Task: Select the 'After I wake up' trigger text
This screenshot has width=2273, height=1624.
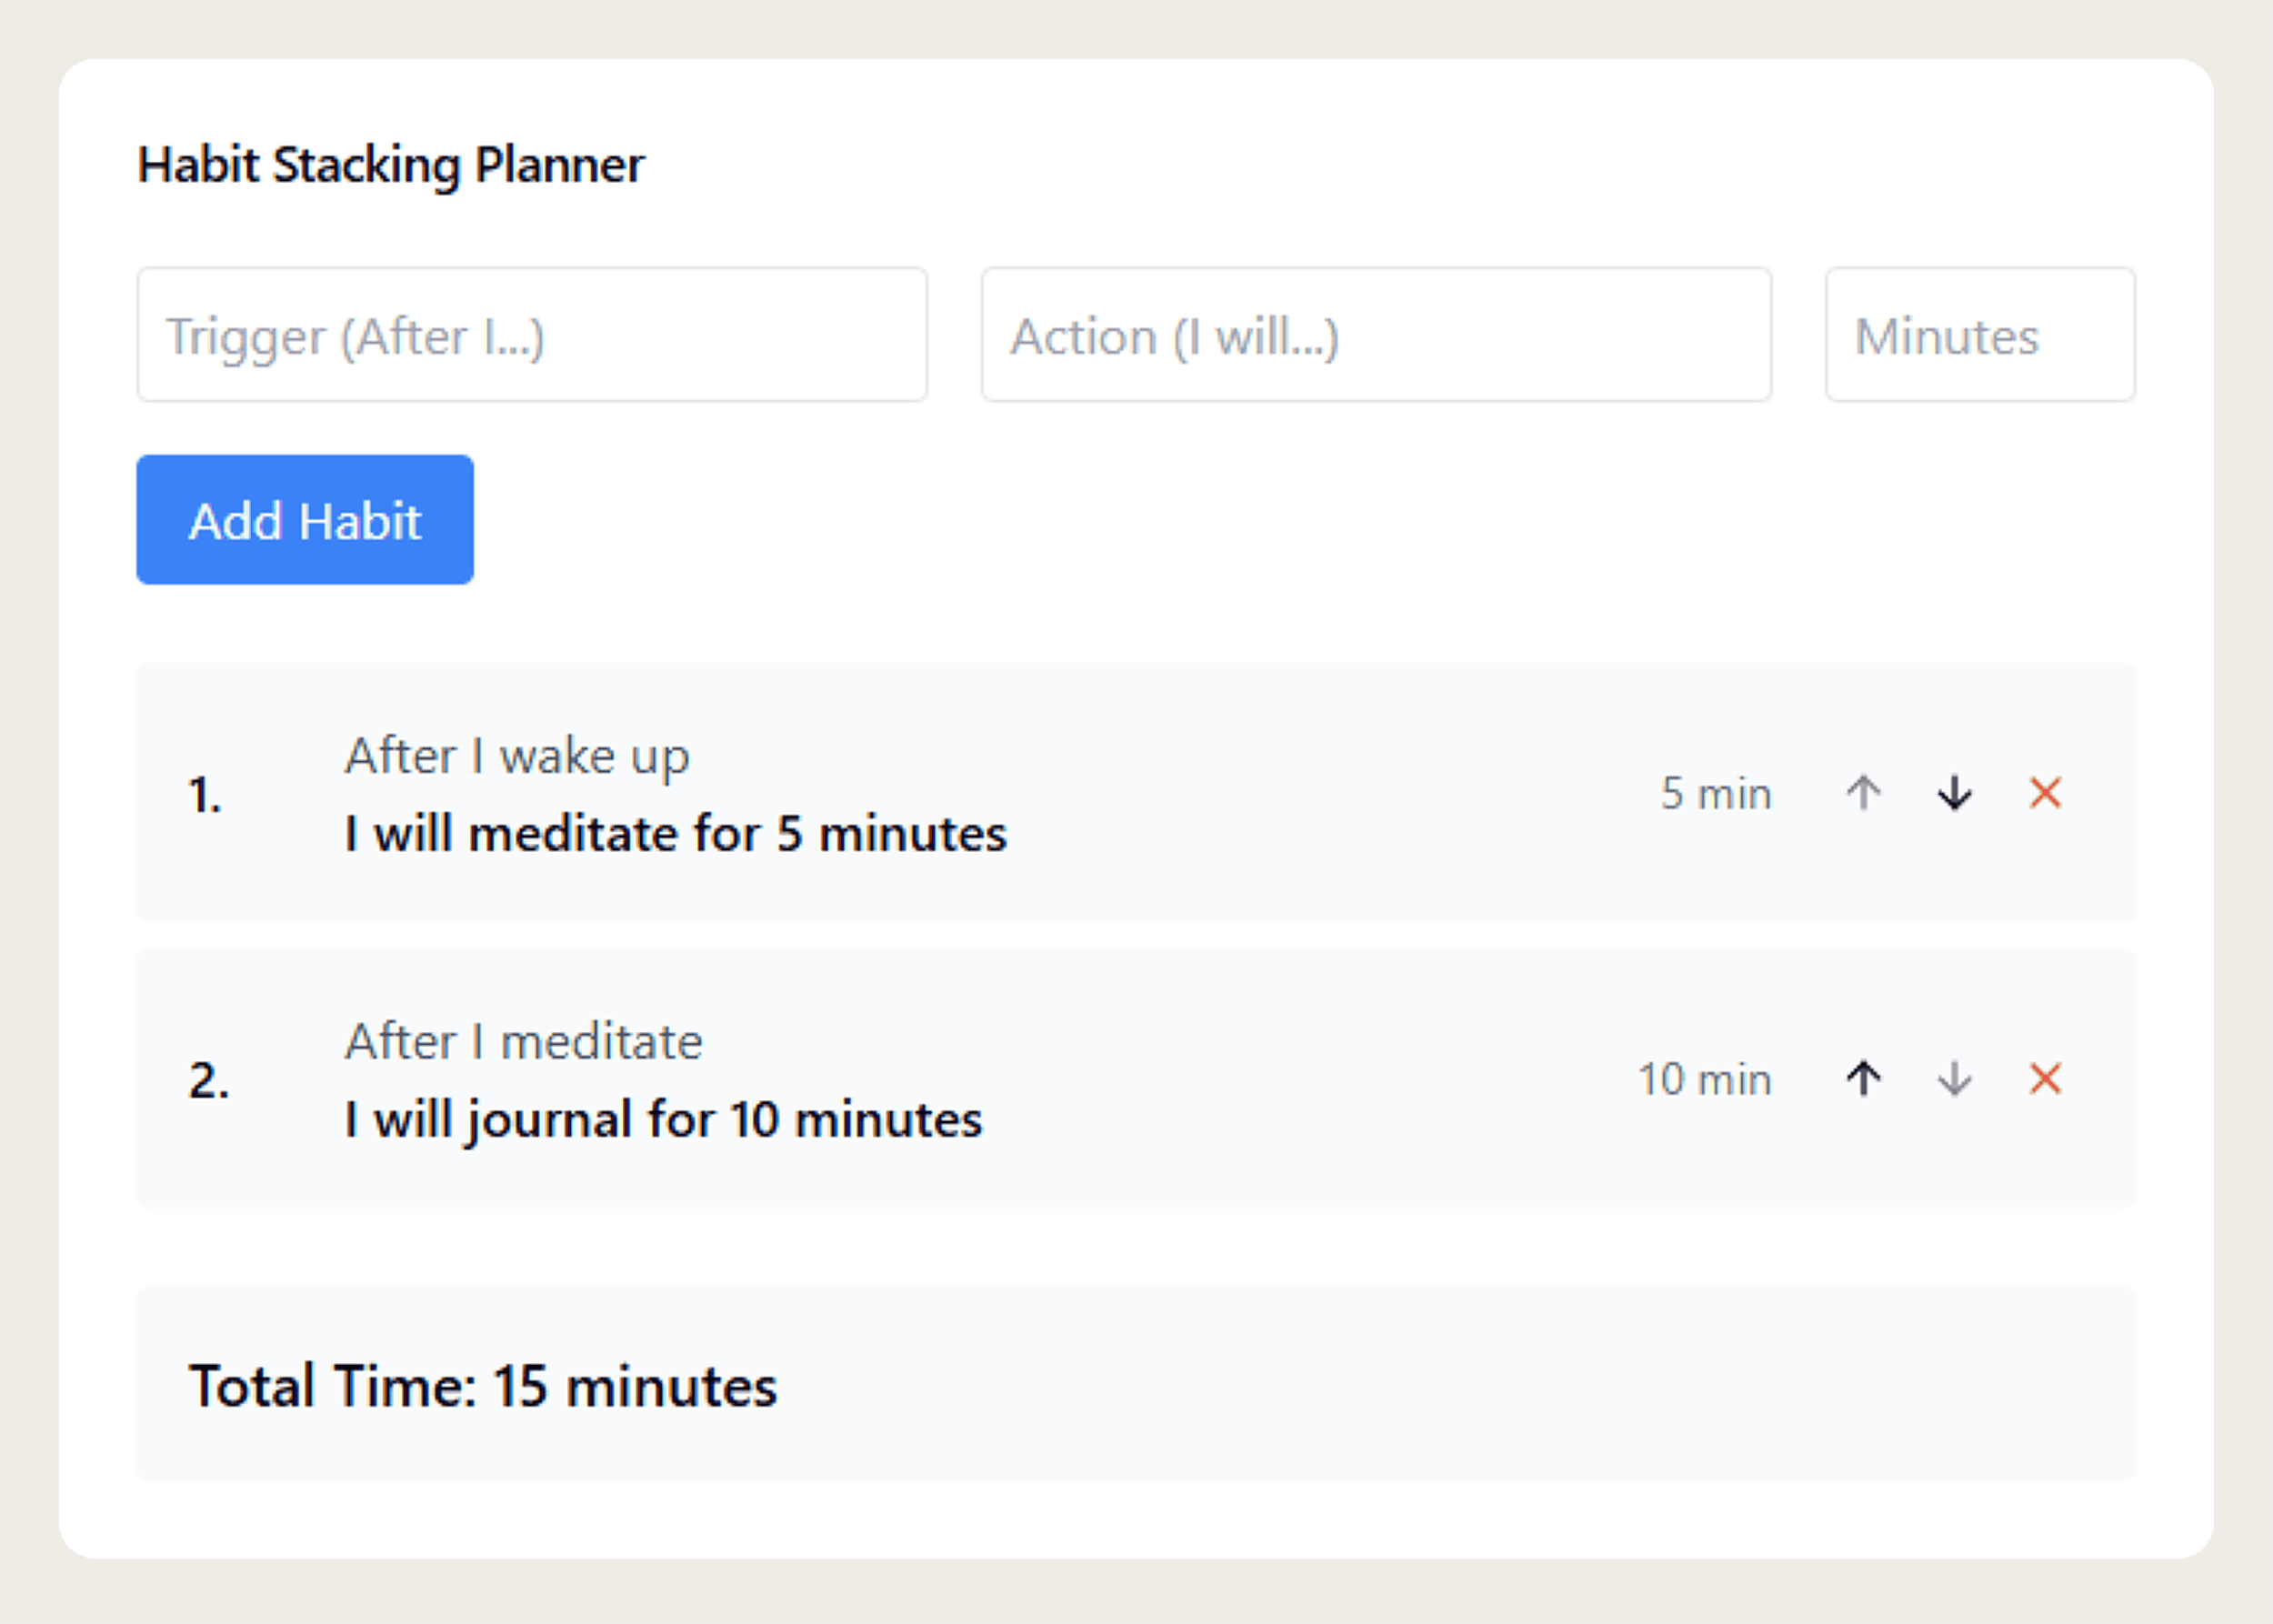Action: click(x=516, y=756)
